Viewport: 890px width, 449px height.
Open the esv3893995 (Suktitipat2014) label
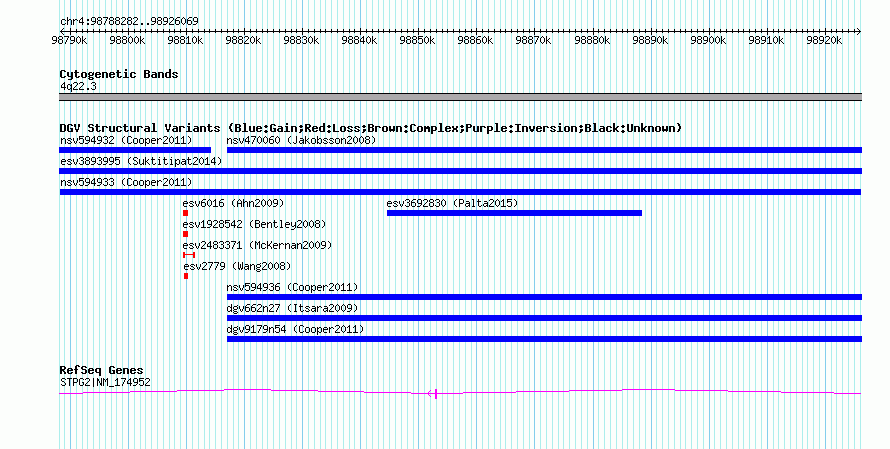(x=141, y=161)
